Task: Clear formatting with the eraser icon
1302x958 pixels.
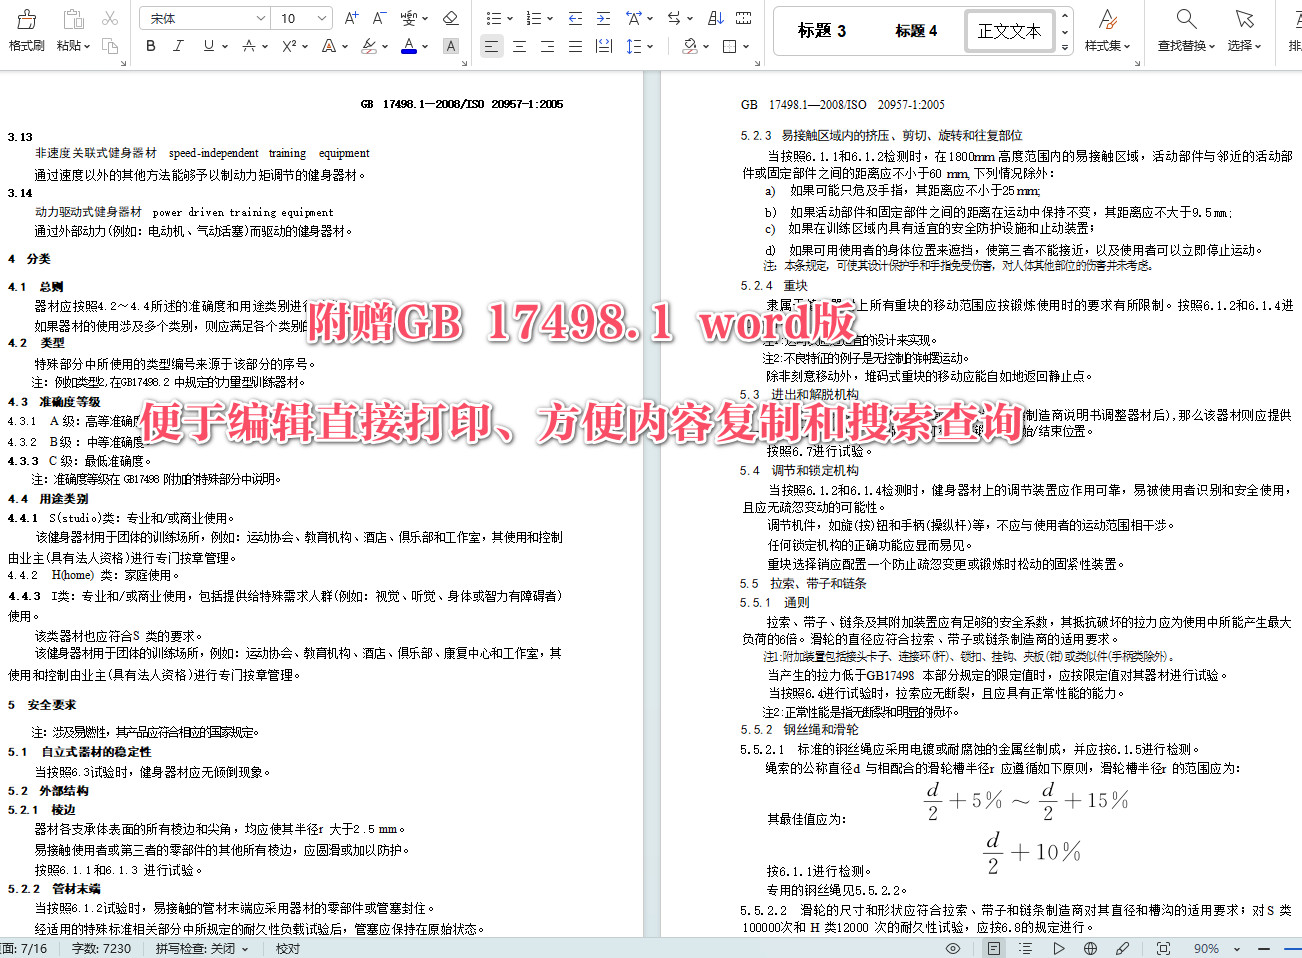Action: click(450, 18)
